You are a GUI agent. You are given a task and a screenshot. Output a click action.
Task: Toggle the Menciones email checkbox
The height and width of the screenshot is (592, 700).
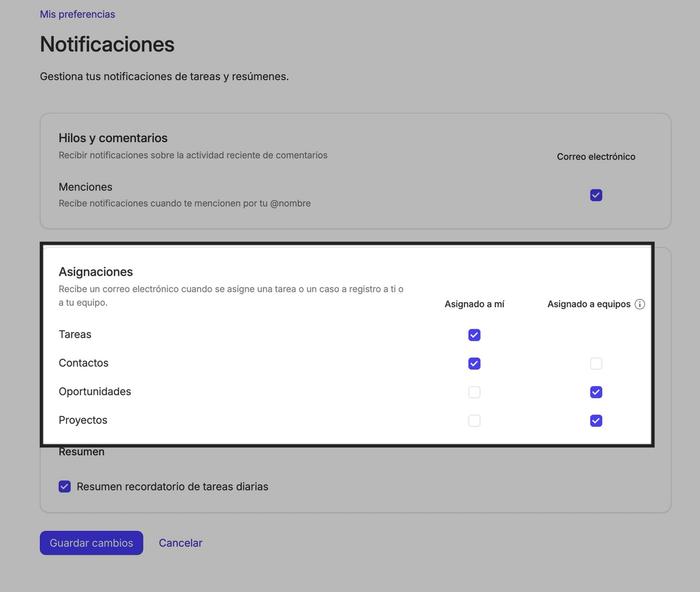(596, 195)
